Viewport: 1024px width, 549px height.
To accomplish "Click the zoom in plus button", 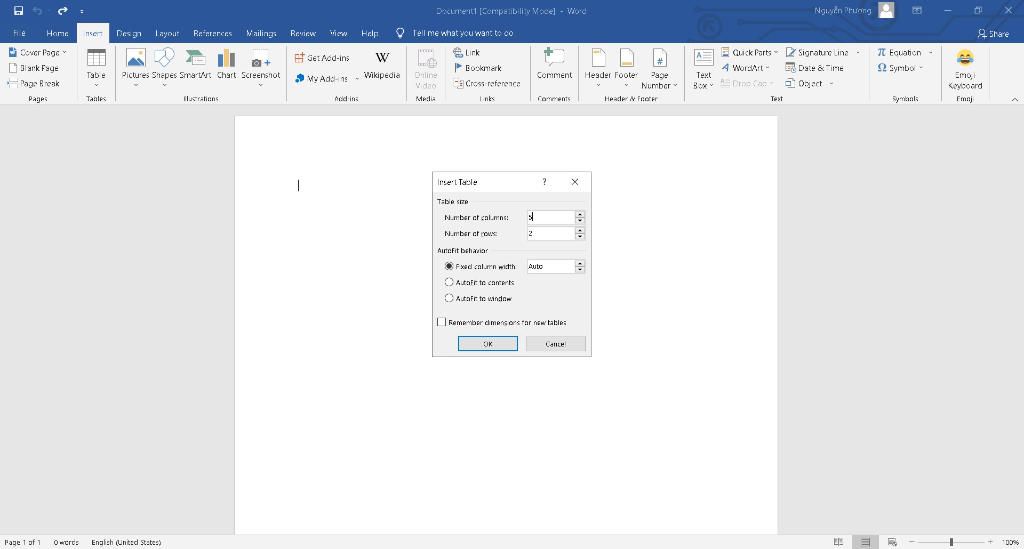I will point(990,542).
